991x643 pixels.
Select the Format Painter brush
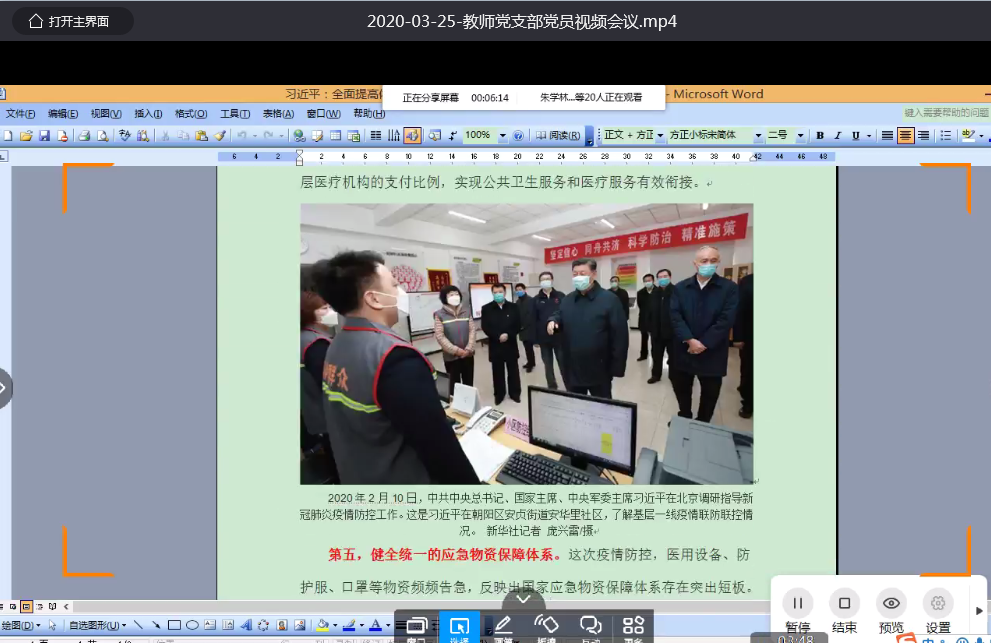tap(220, 135)
